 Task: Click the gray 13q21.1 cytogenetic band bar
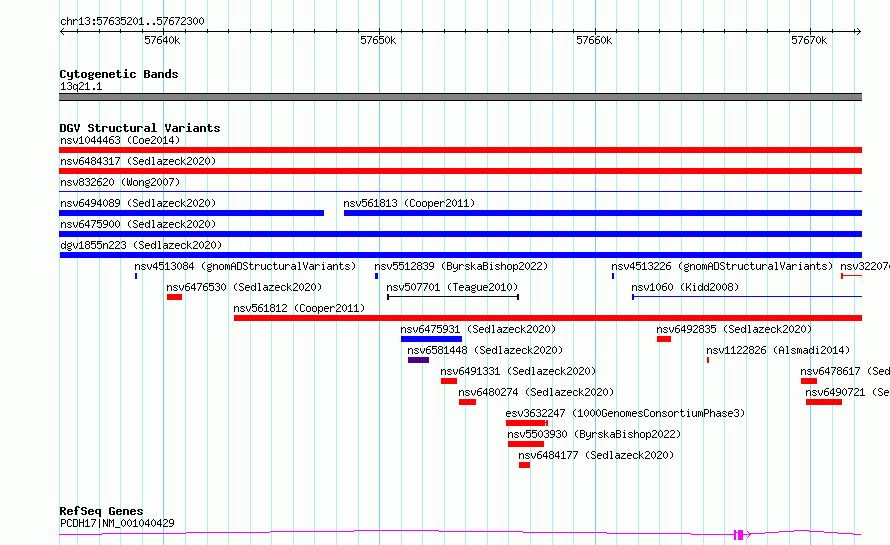(x=460, y=97)
